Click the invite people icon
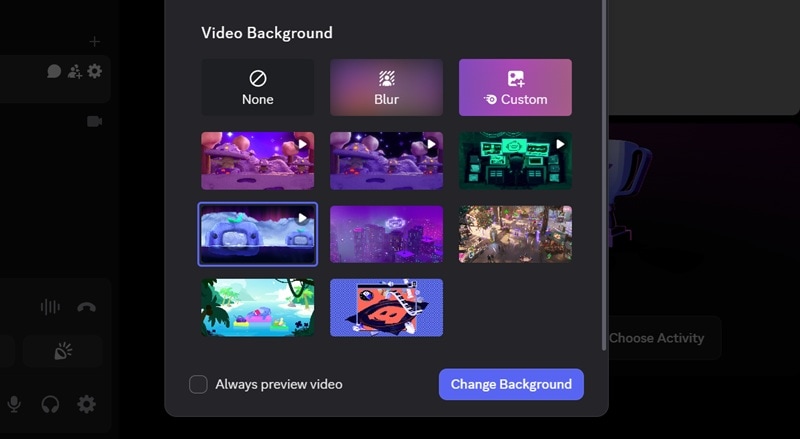The height and width of the screenshot is (439, 800). click(x=74, y=71)
